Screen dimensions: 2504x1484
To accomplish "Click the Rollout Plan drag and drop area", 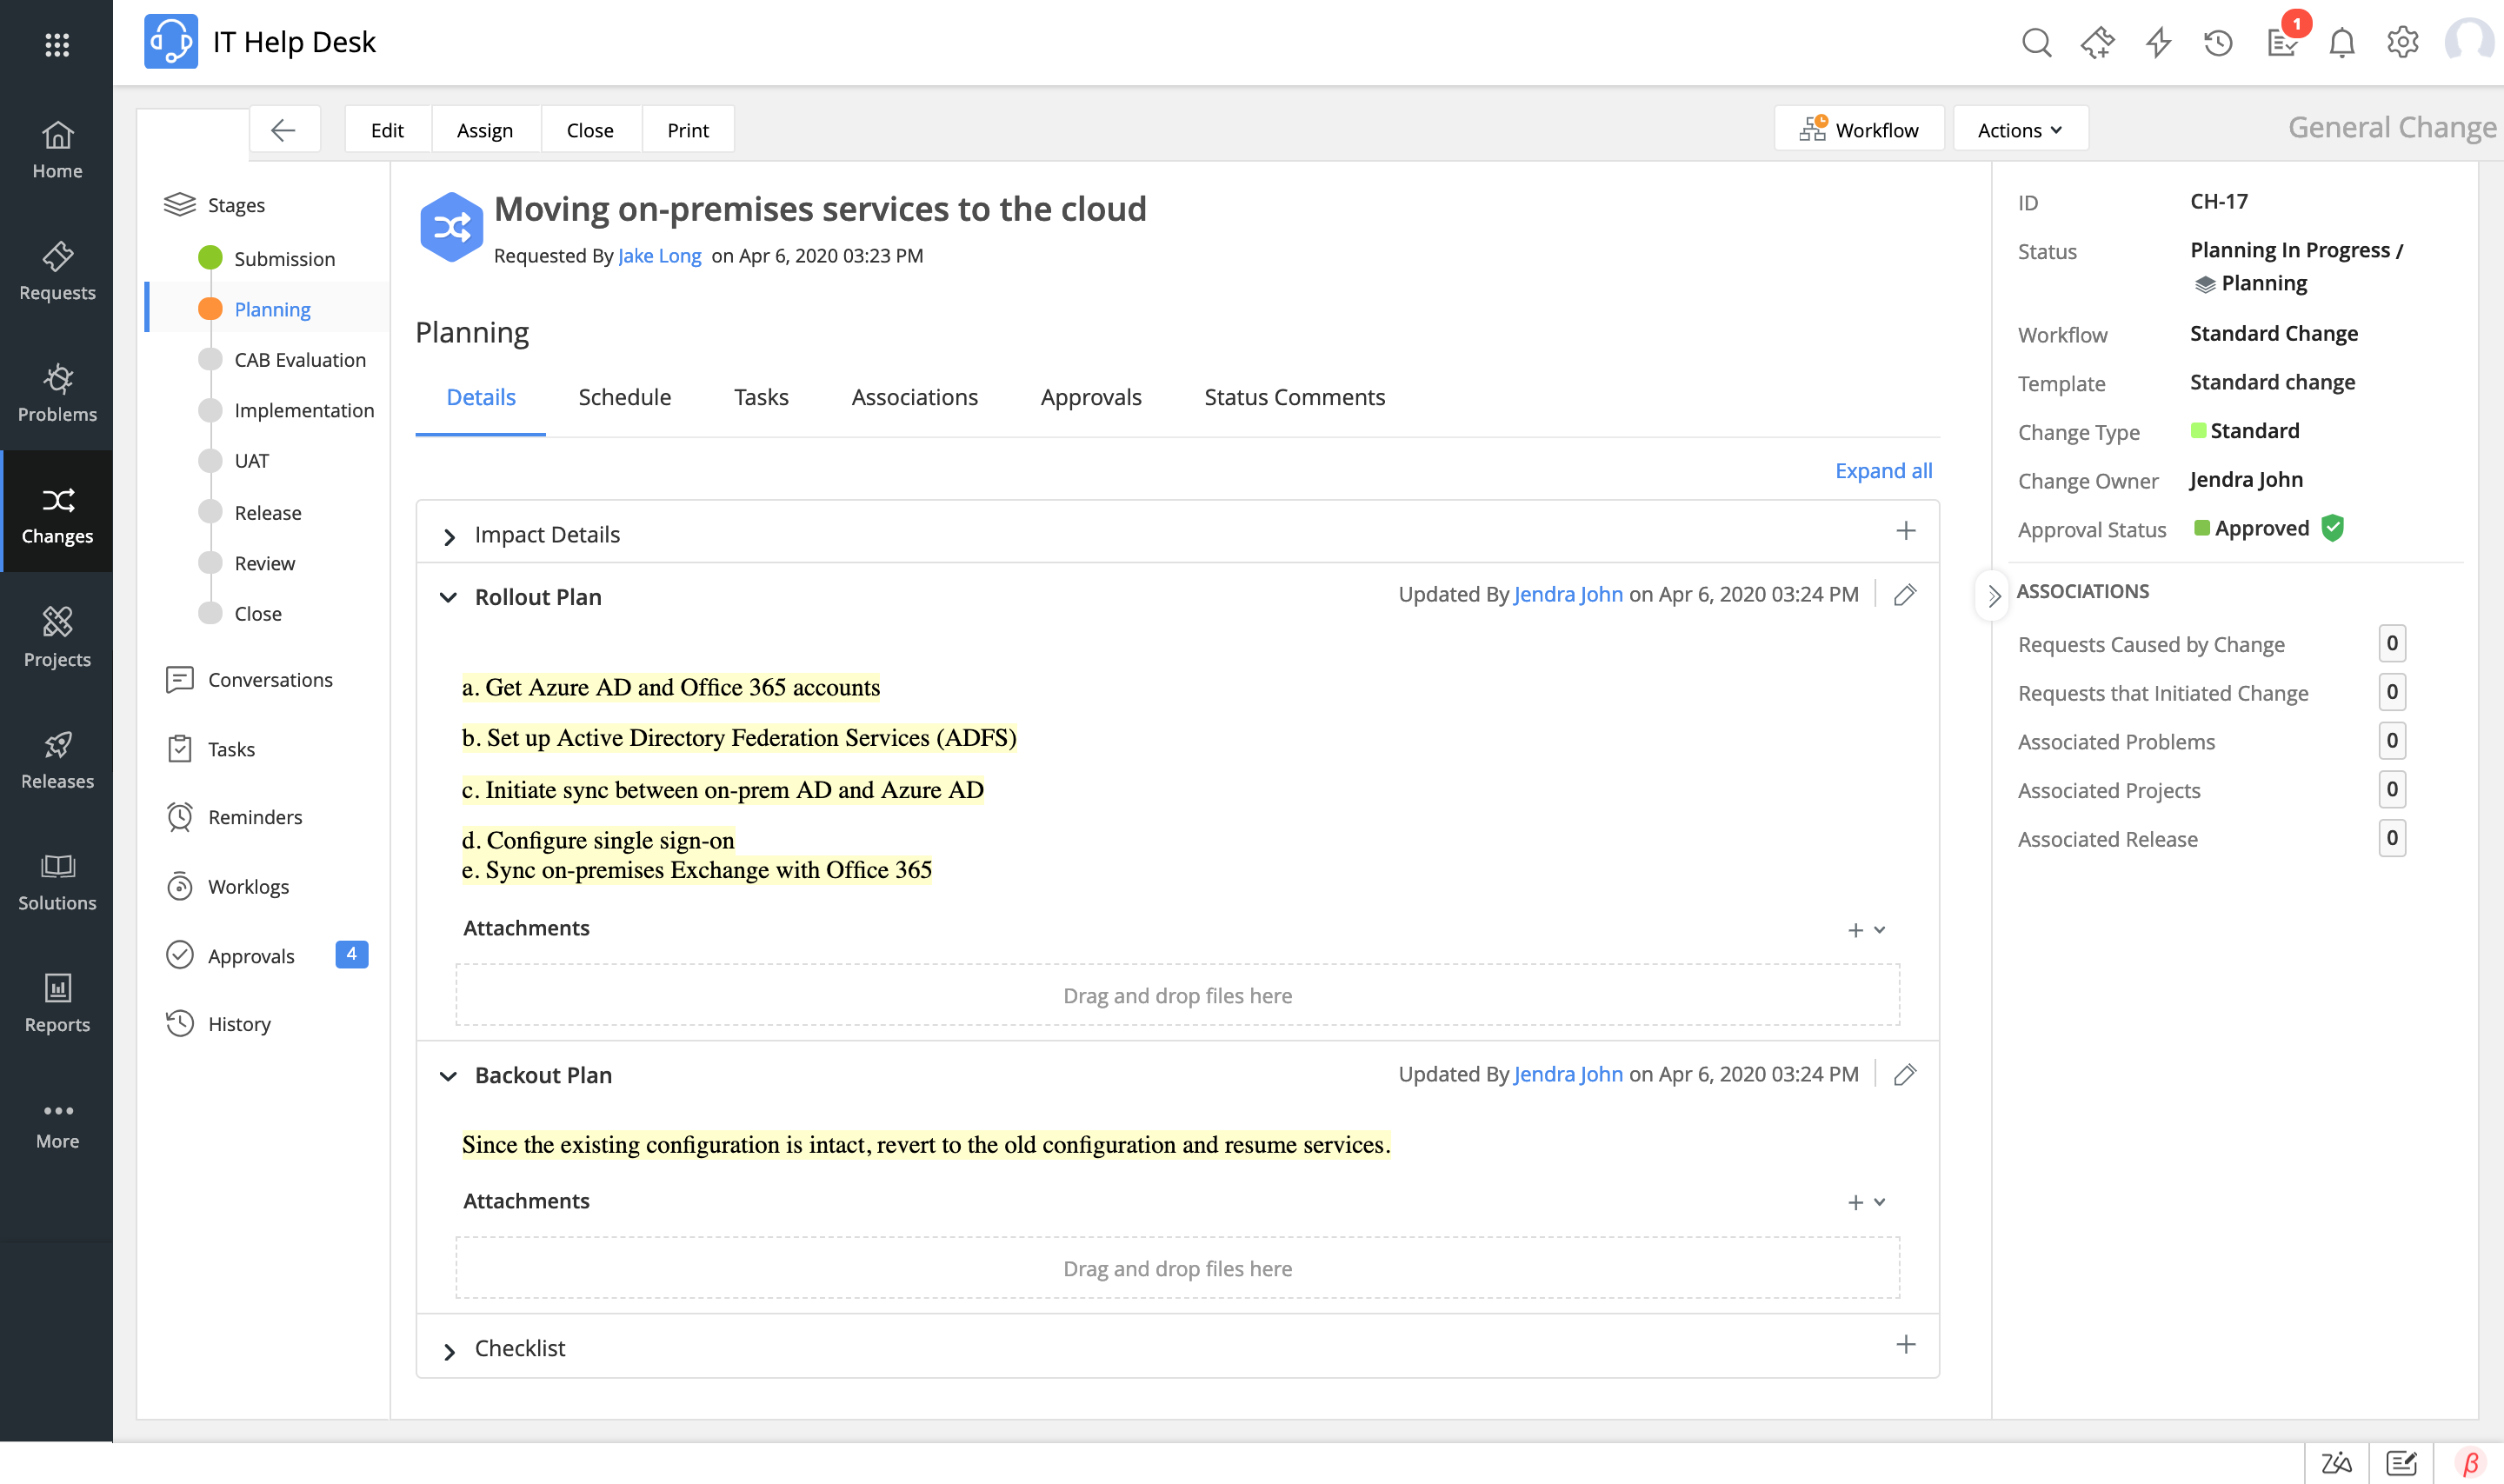I will [1177, 995].
